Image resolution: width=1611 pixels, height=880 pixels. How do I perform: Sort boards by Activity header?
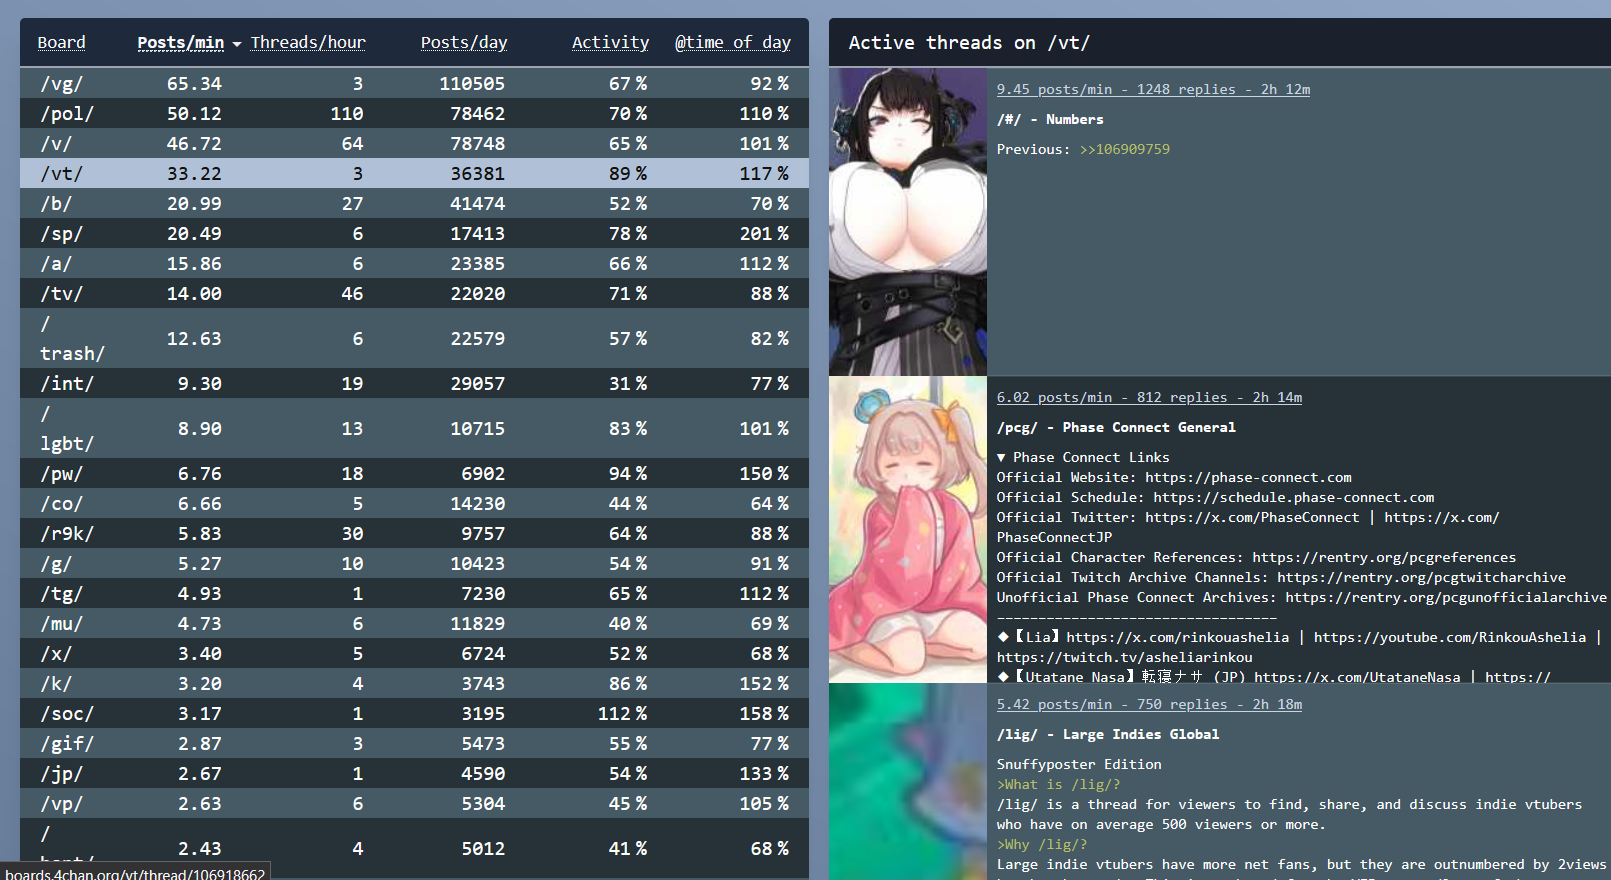pyautogui.click(x=610, y=42)
